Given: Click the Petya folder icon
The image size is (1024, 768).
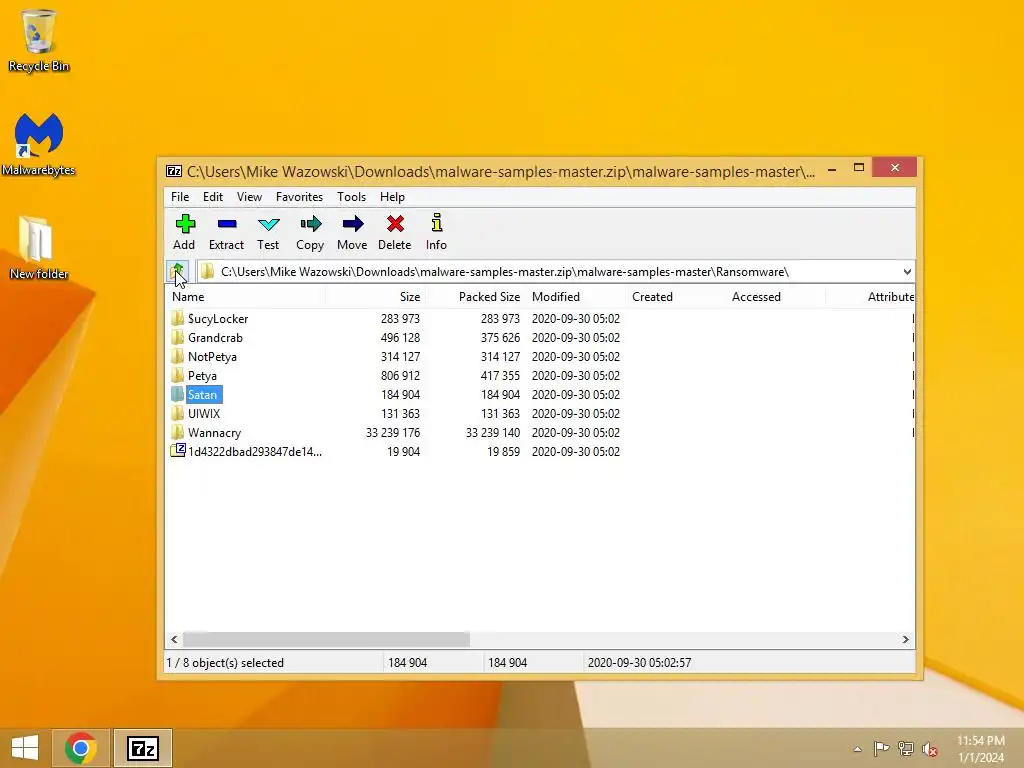Looking at the screenshot, I should (177, 376).
